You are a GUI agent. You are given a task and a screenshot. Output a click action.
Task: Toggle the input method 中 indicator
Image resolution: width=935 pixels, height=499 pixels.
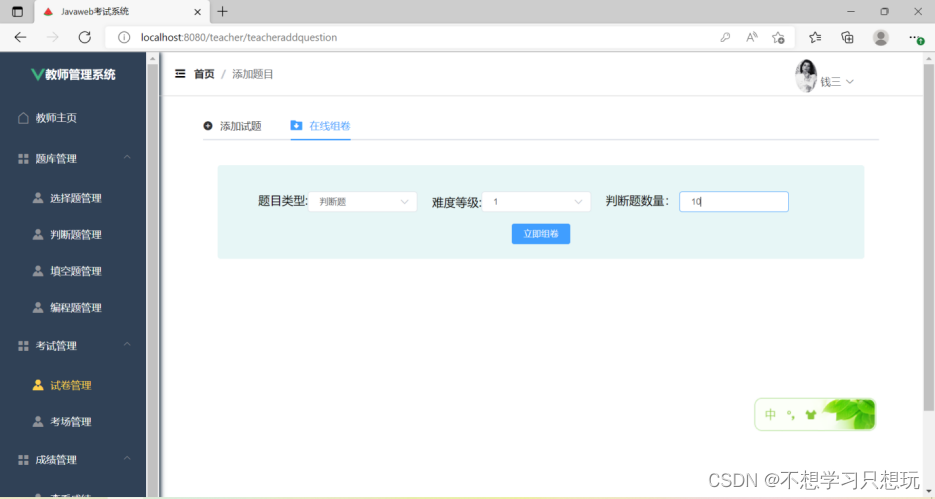[x=770, y=414]
